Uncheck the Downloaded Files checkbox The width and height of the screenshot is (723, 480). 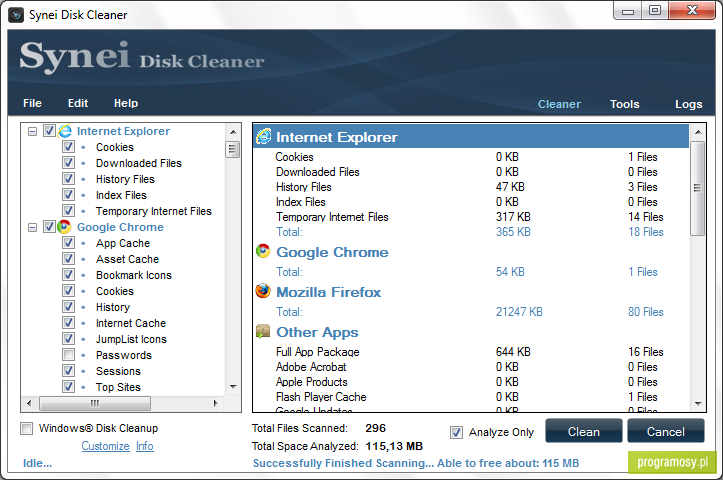[68, 163]
